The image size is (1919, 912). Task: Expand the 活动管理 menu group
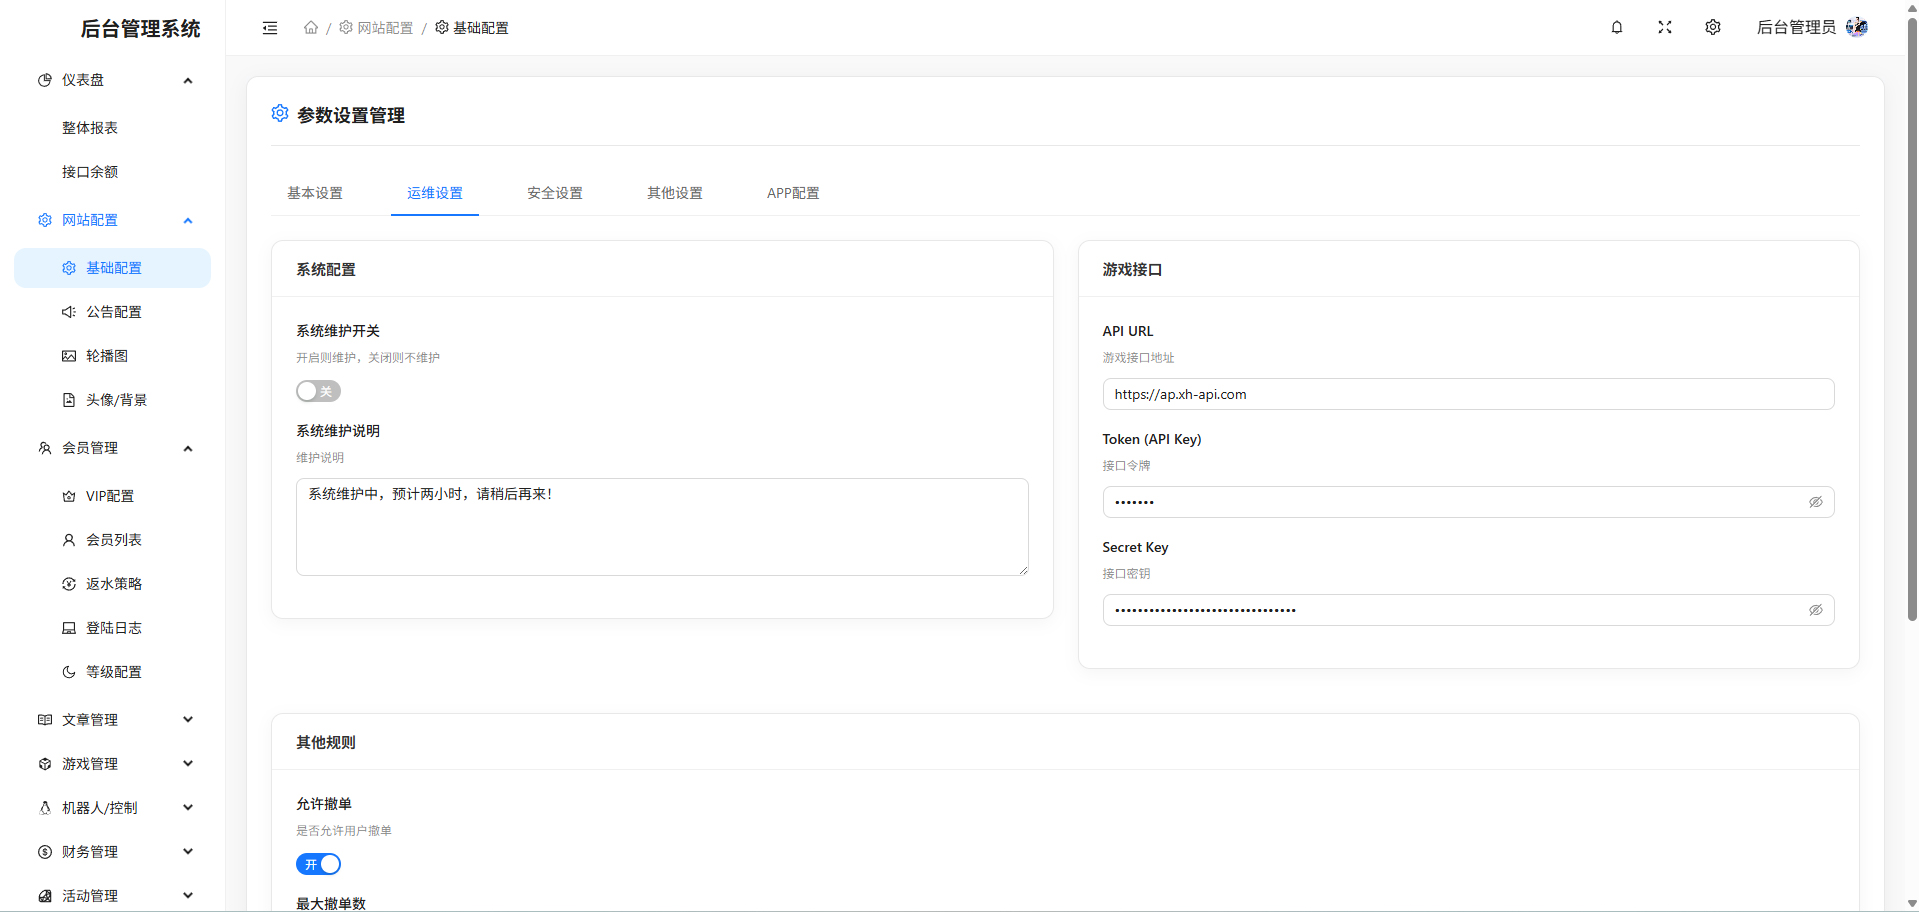pos(188,896)
